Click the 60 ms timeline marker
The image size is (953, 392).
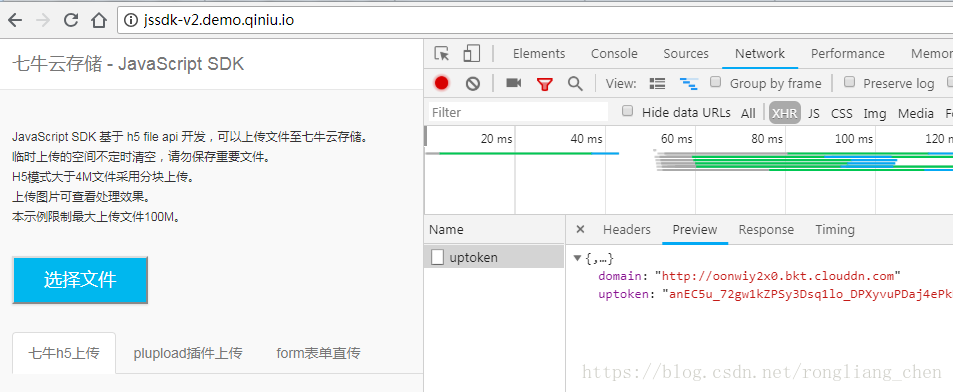tap(676, 139)
